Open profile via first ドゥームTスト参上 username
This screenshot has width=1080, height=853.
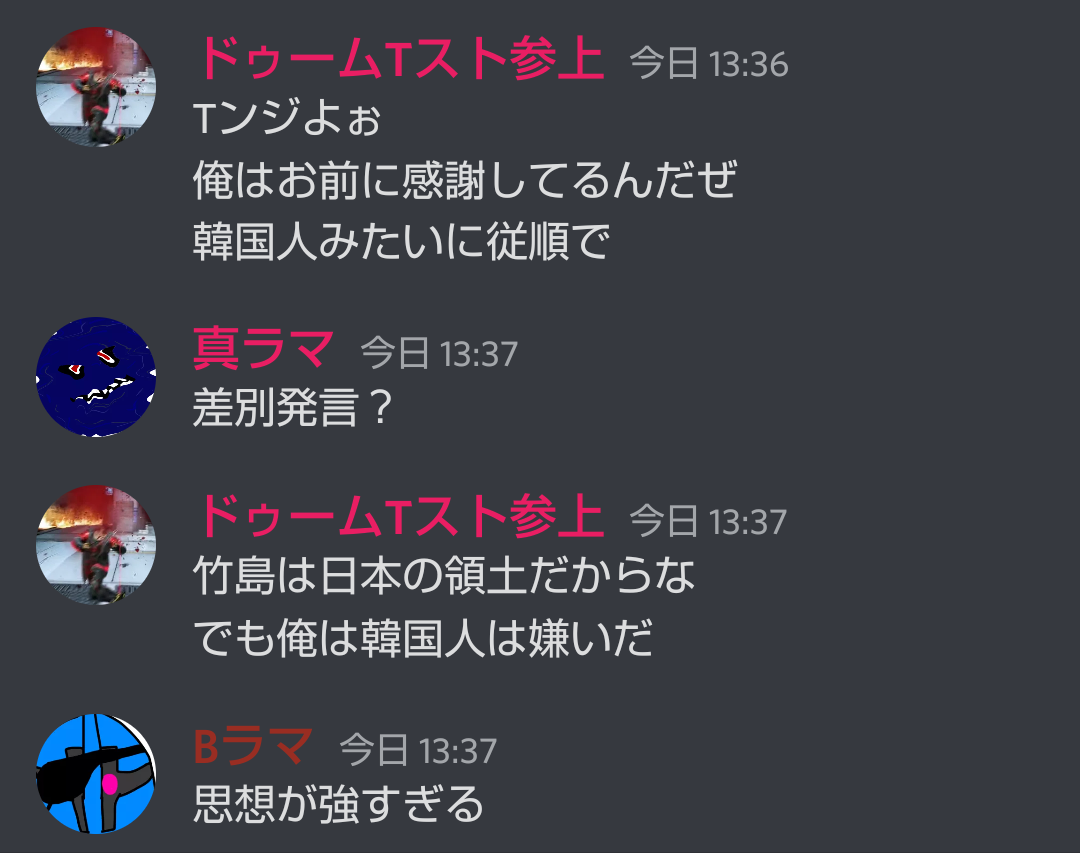[x=399, y=60]
